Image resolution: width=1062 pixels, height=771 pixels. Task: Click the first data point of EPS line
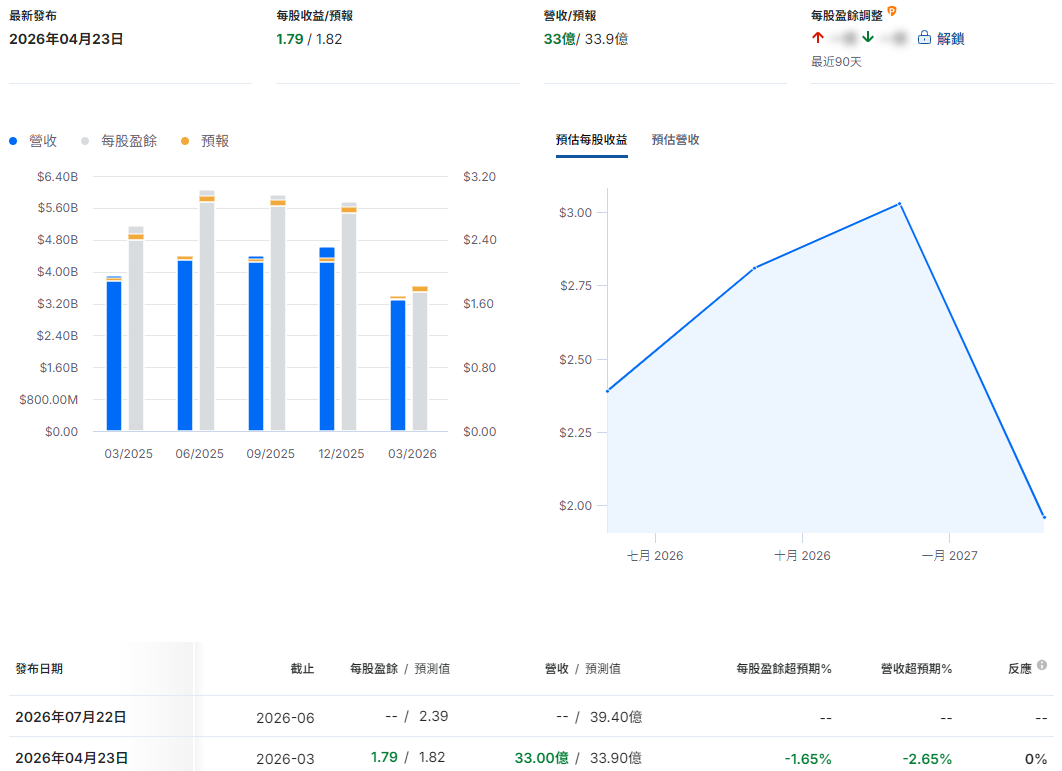coord(608,391)
